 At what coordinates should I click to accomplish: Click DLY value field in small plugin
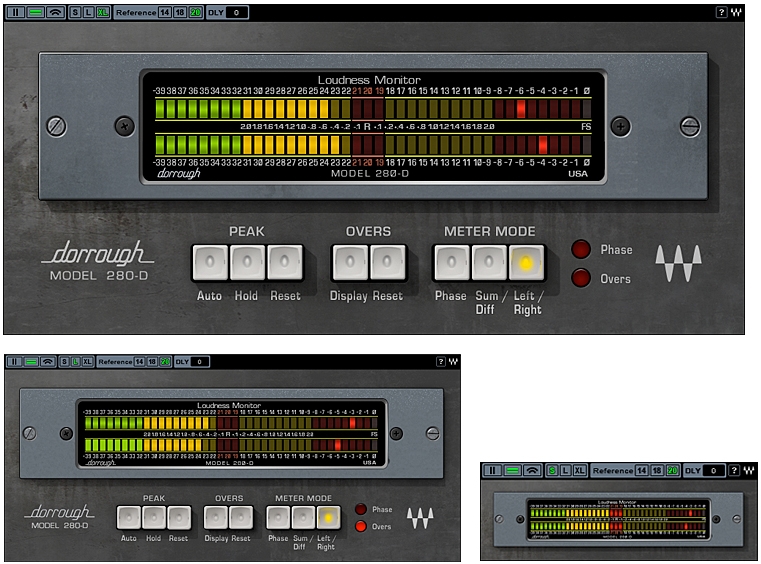713,470
